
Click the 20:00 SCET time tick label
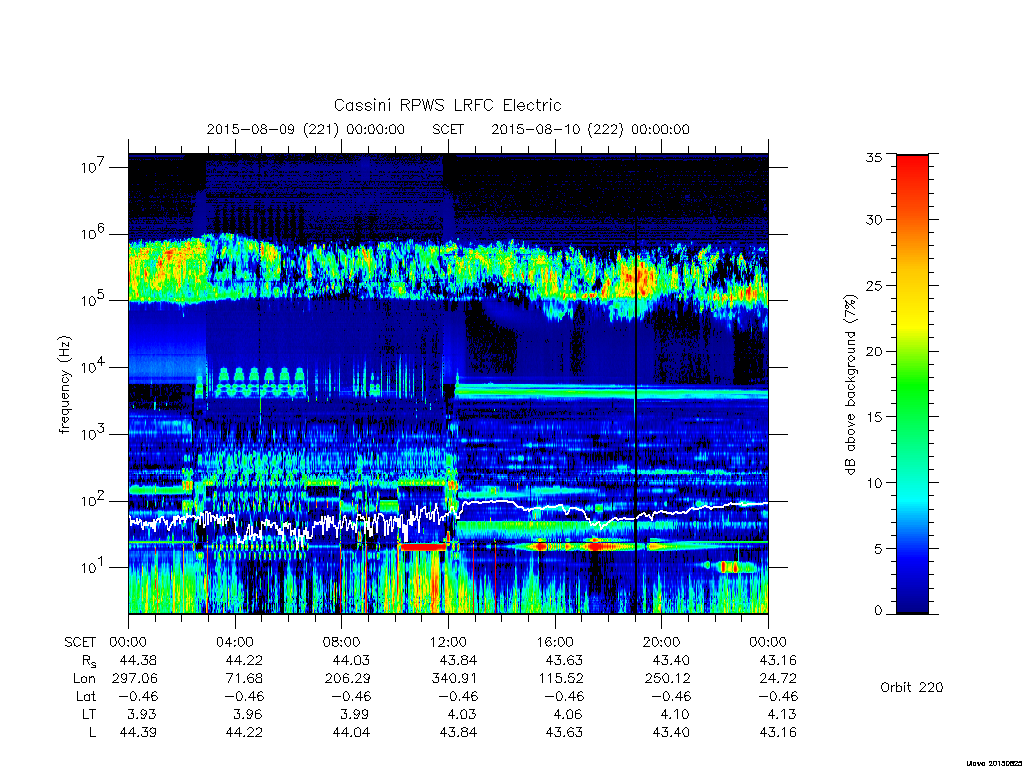[662, 642]
